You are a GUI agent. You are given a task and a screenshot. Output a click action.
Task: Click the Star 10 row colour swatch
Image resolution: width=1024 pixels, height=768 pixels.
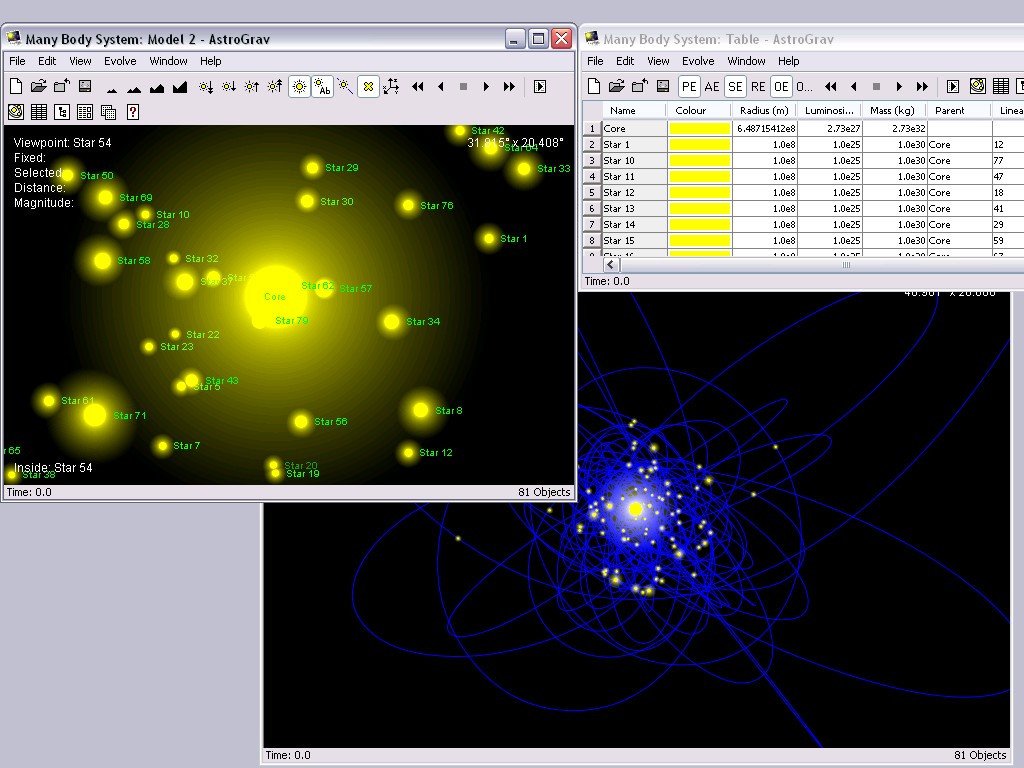pyautogui.click(x=699, y=161)
